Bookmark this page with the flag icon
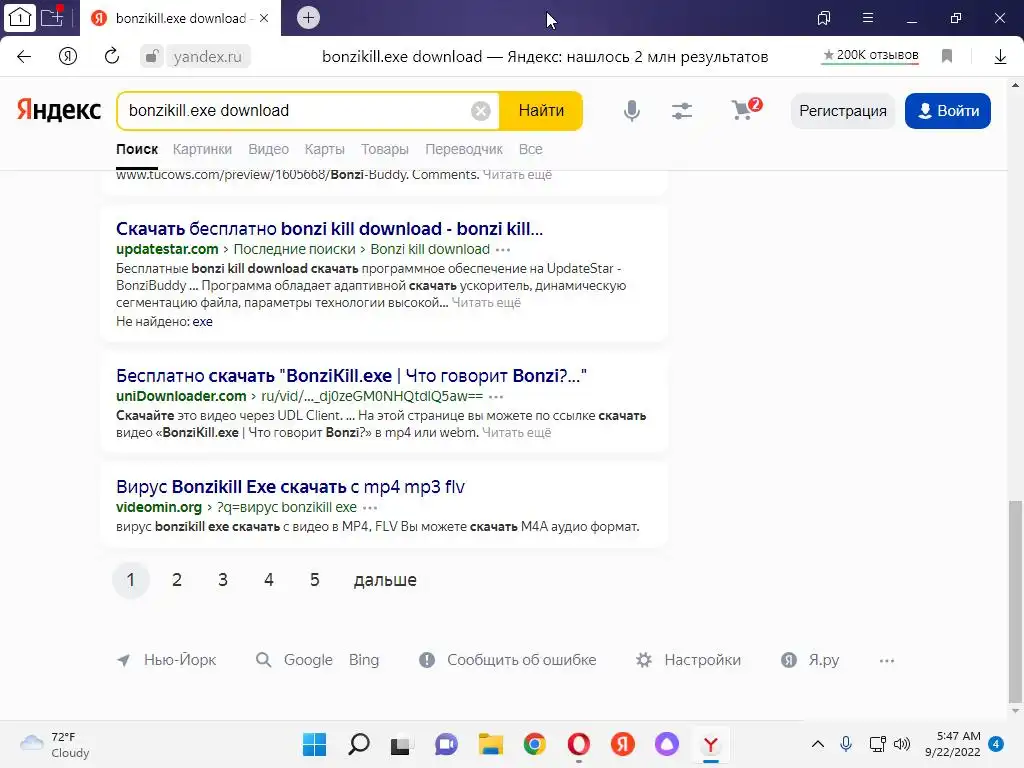 click(x=947, y=56)
